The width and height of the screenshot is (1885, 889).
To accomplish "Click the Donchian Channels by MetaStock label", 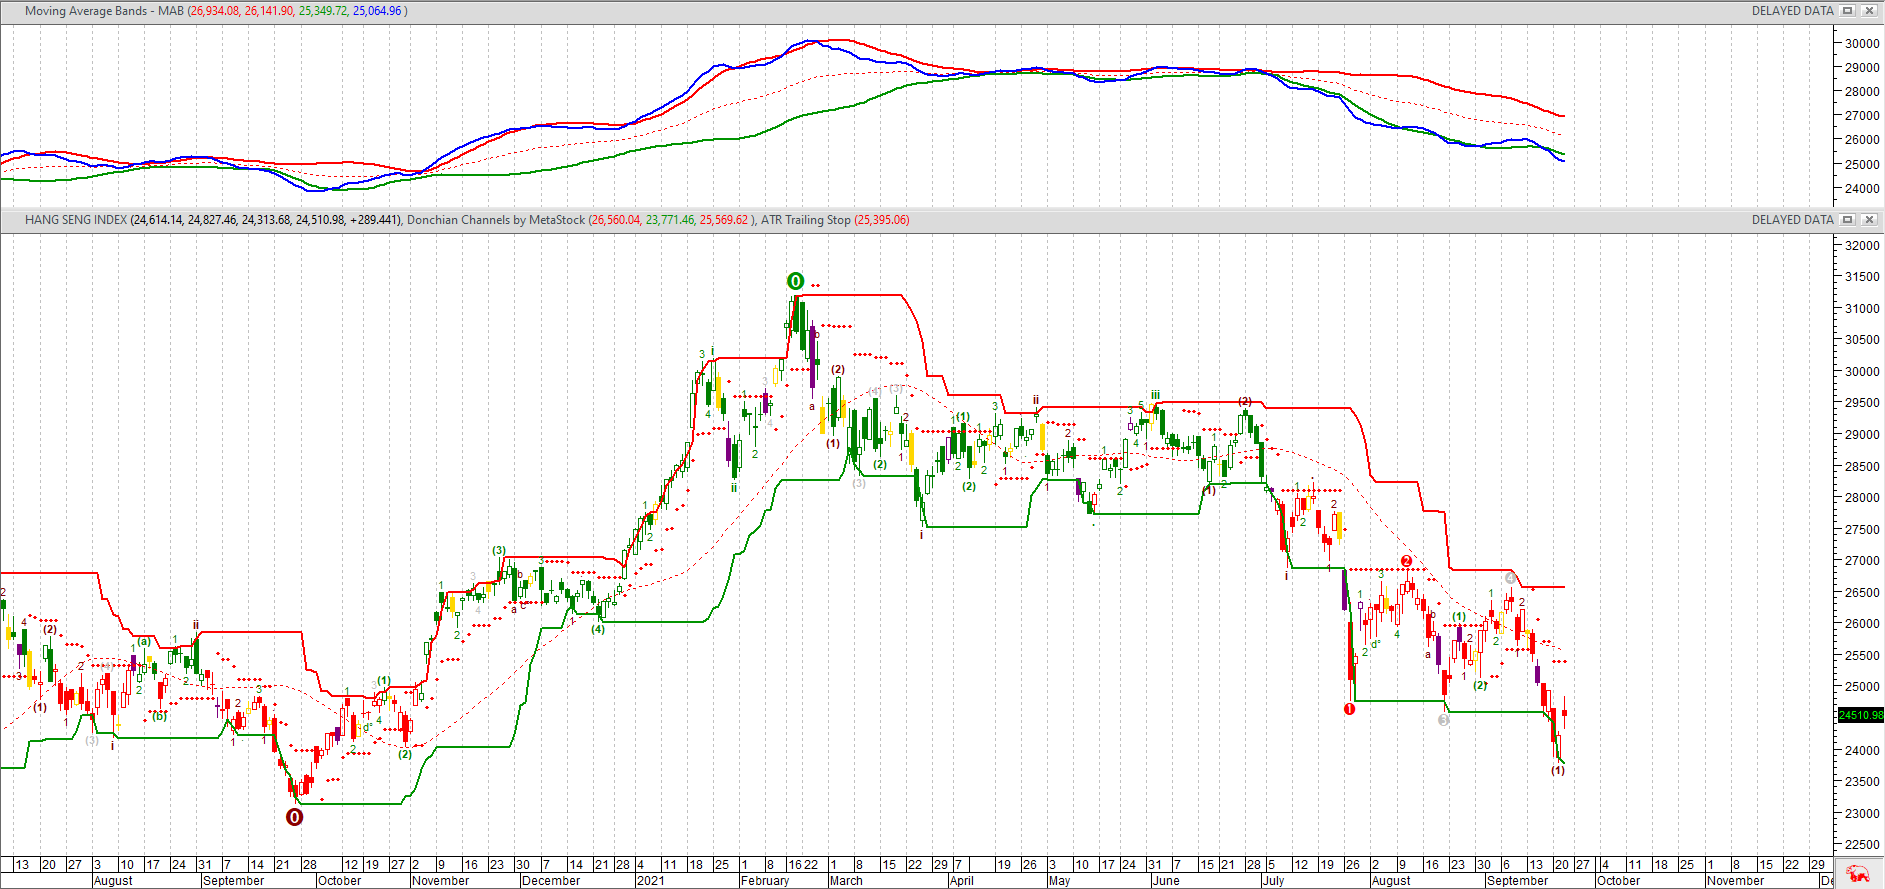I will (x=495, y=220).
